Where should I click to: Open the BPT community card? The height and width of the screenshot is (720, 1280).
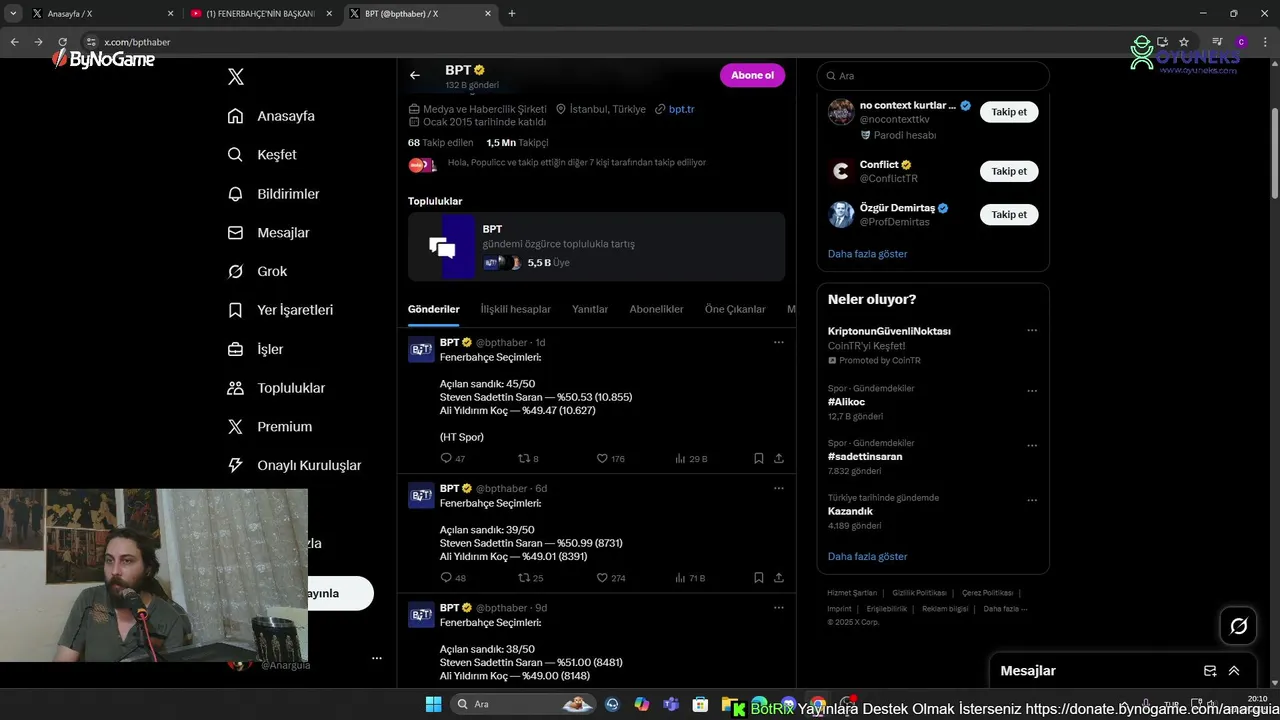pos(596,246)
